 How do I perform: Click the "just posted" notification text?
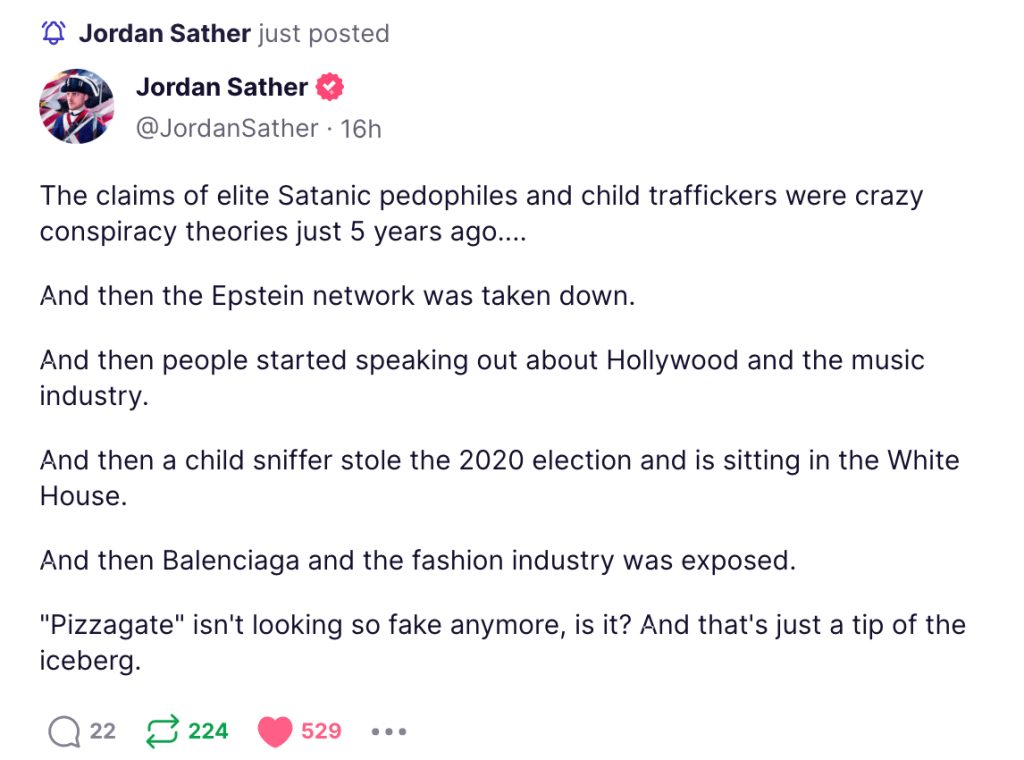(324, 33)
